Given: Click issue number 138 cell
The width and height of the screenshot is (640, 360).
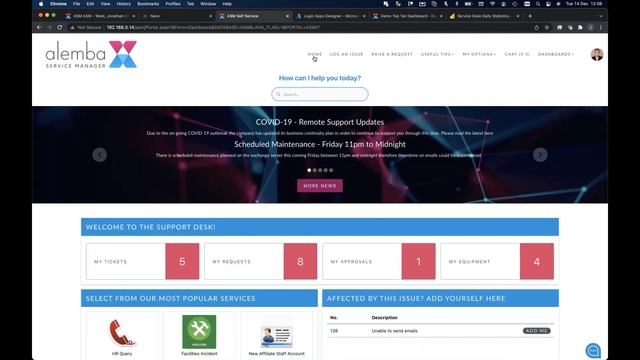Looking at the screenshot, I should tap(334, 331).
